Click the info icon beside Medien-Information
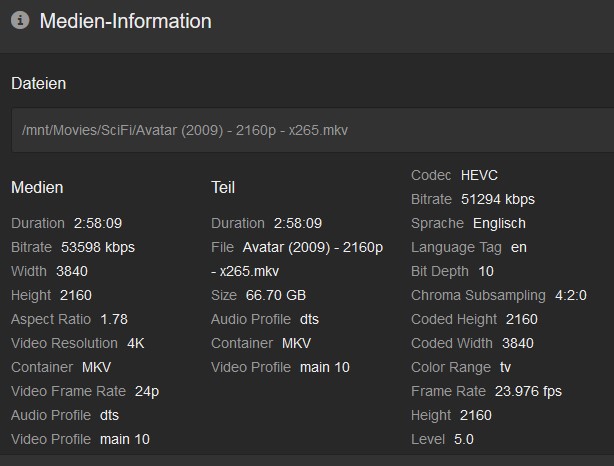This screenshot has height=466, width=614. pos(20,21)
